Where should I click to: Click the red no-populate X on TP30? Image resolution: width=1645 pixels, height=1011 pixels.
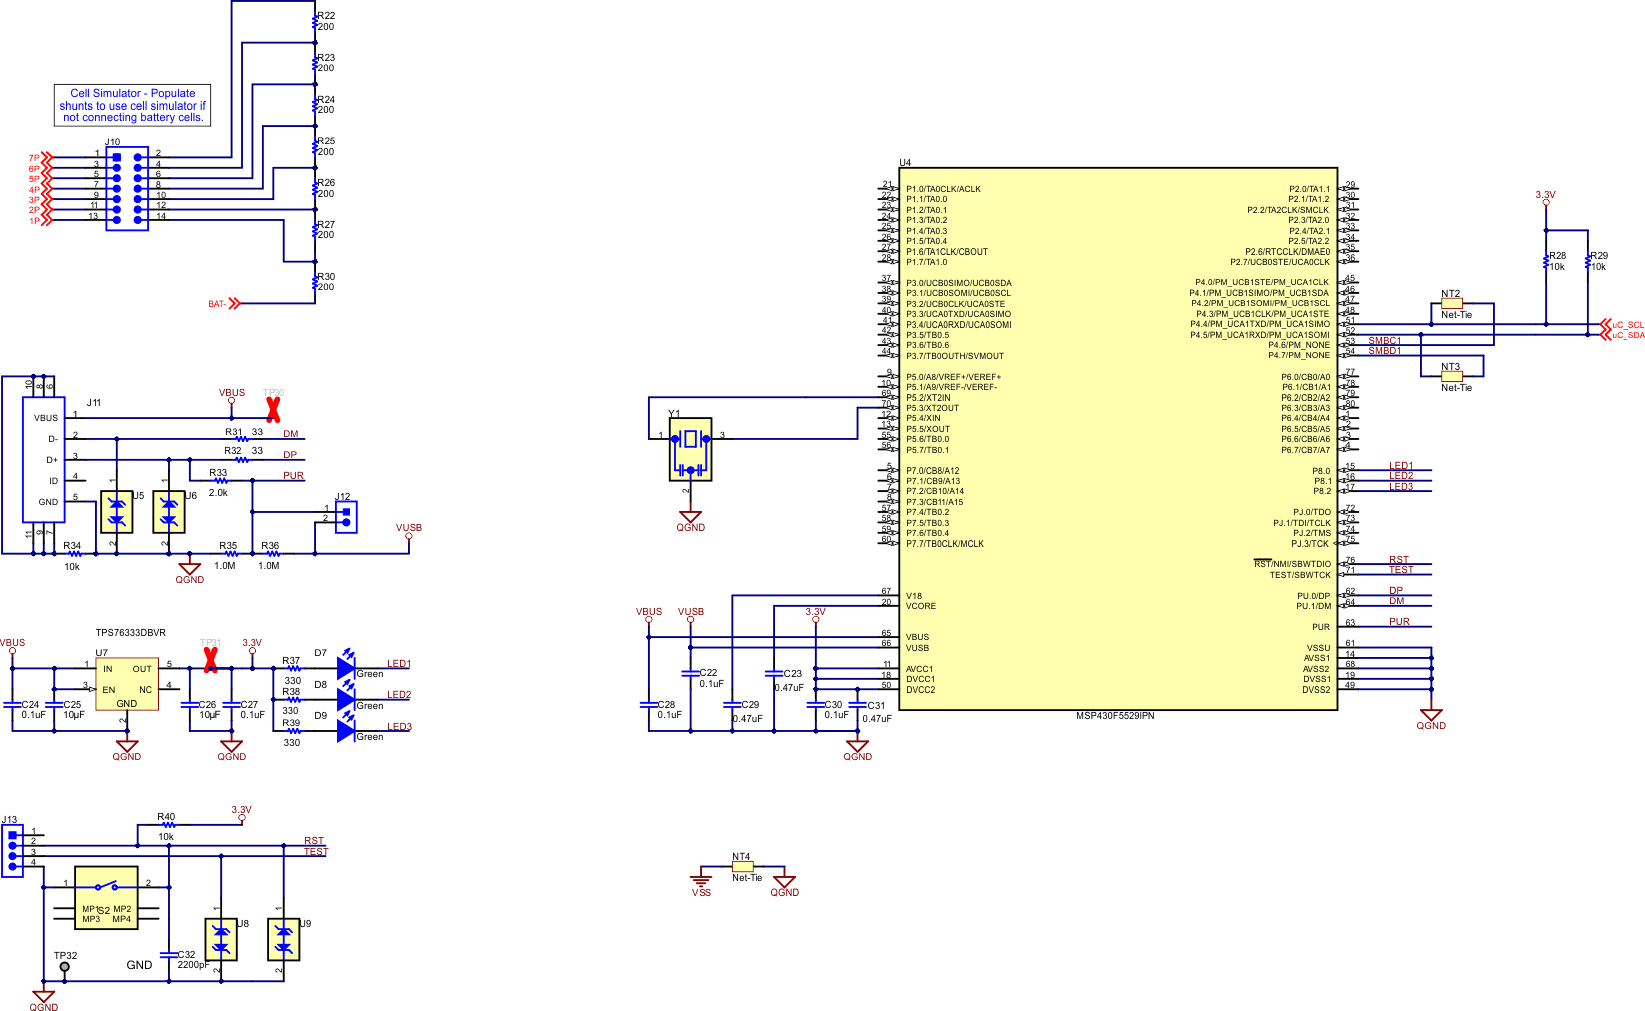click(x=272, y=410)
